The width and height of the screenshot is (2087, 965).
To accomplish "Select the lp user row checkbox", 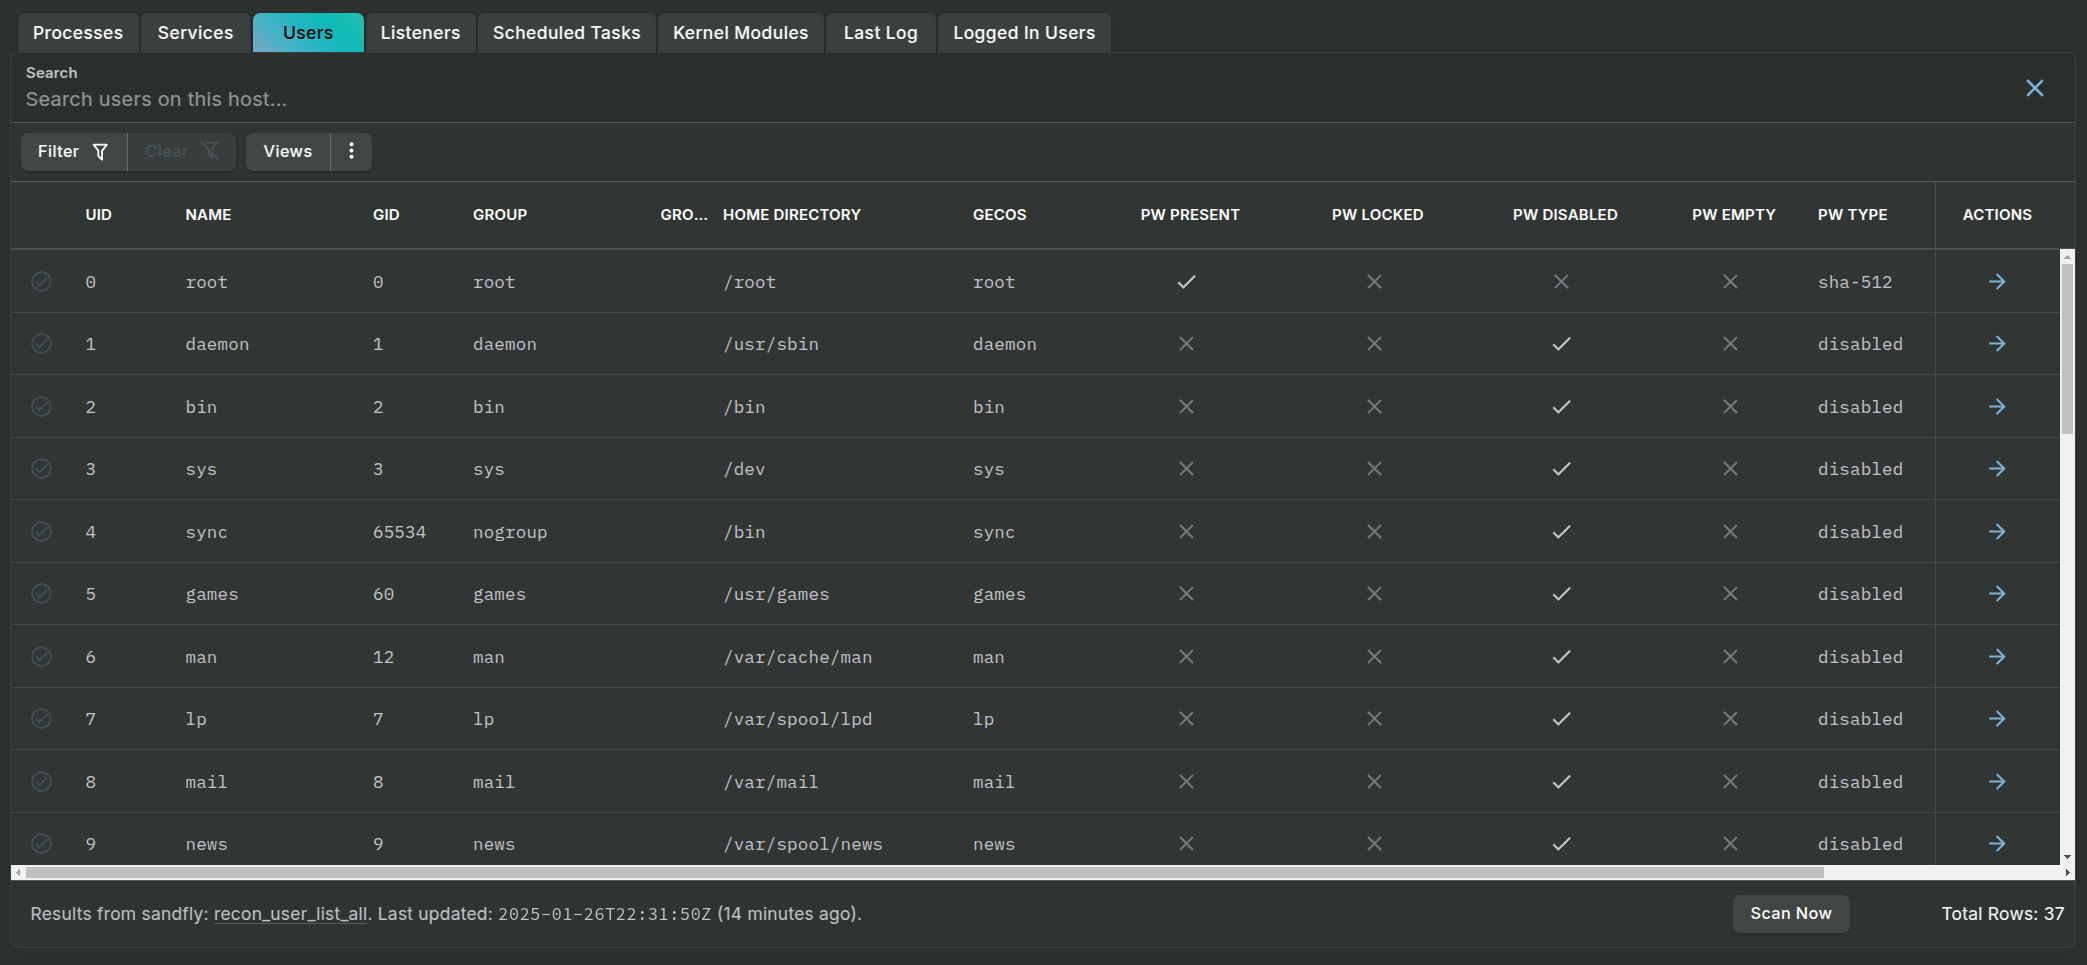I will pos(41,719).
